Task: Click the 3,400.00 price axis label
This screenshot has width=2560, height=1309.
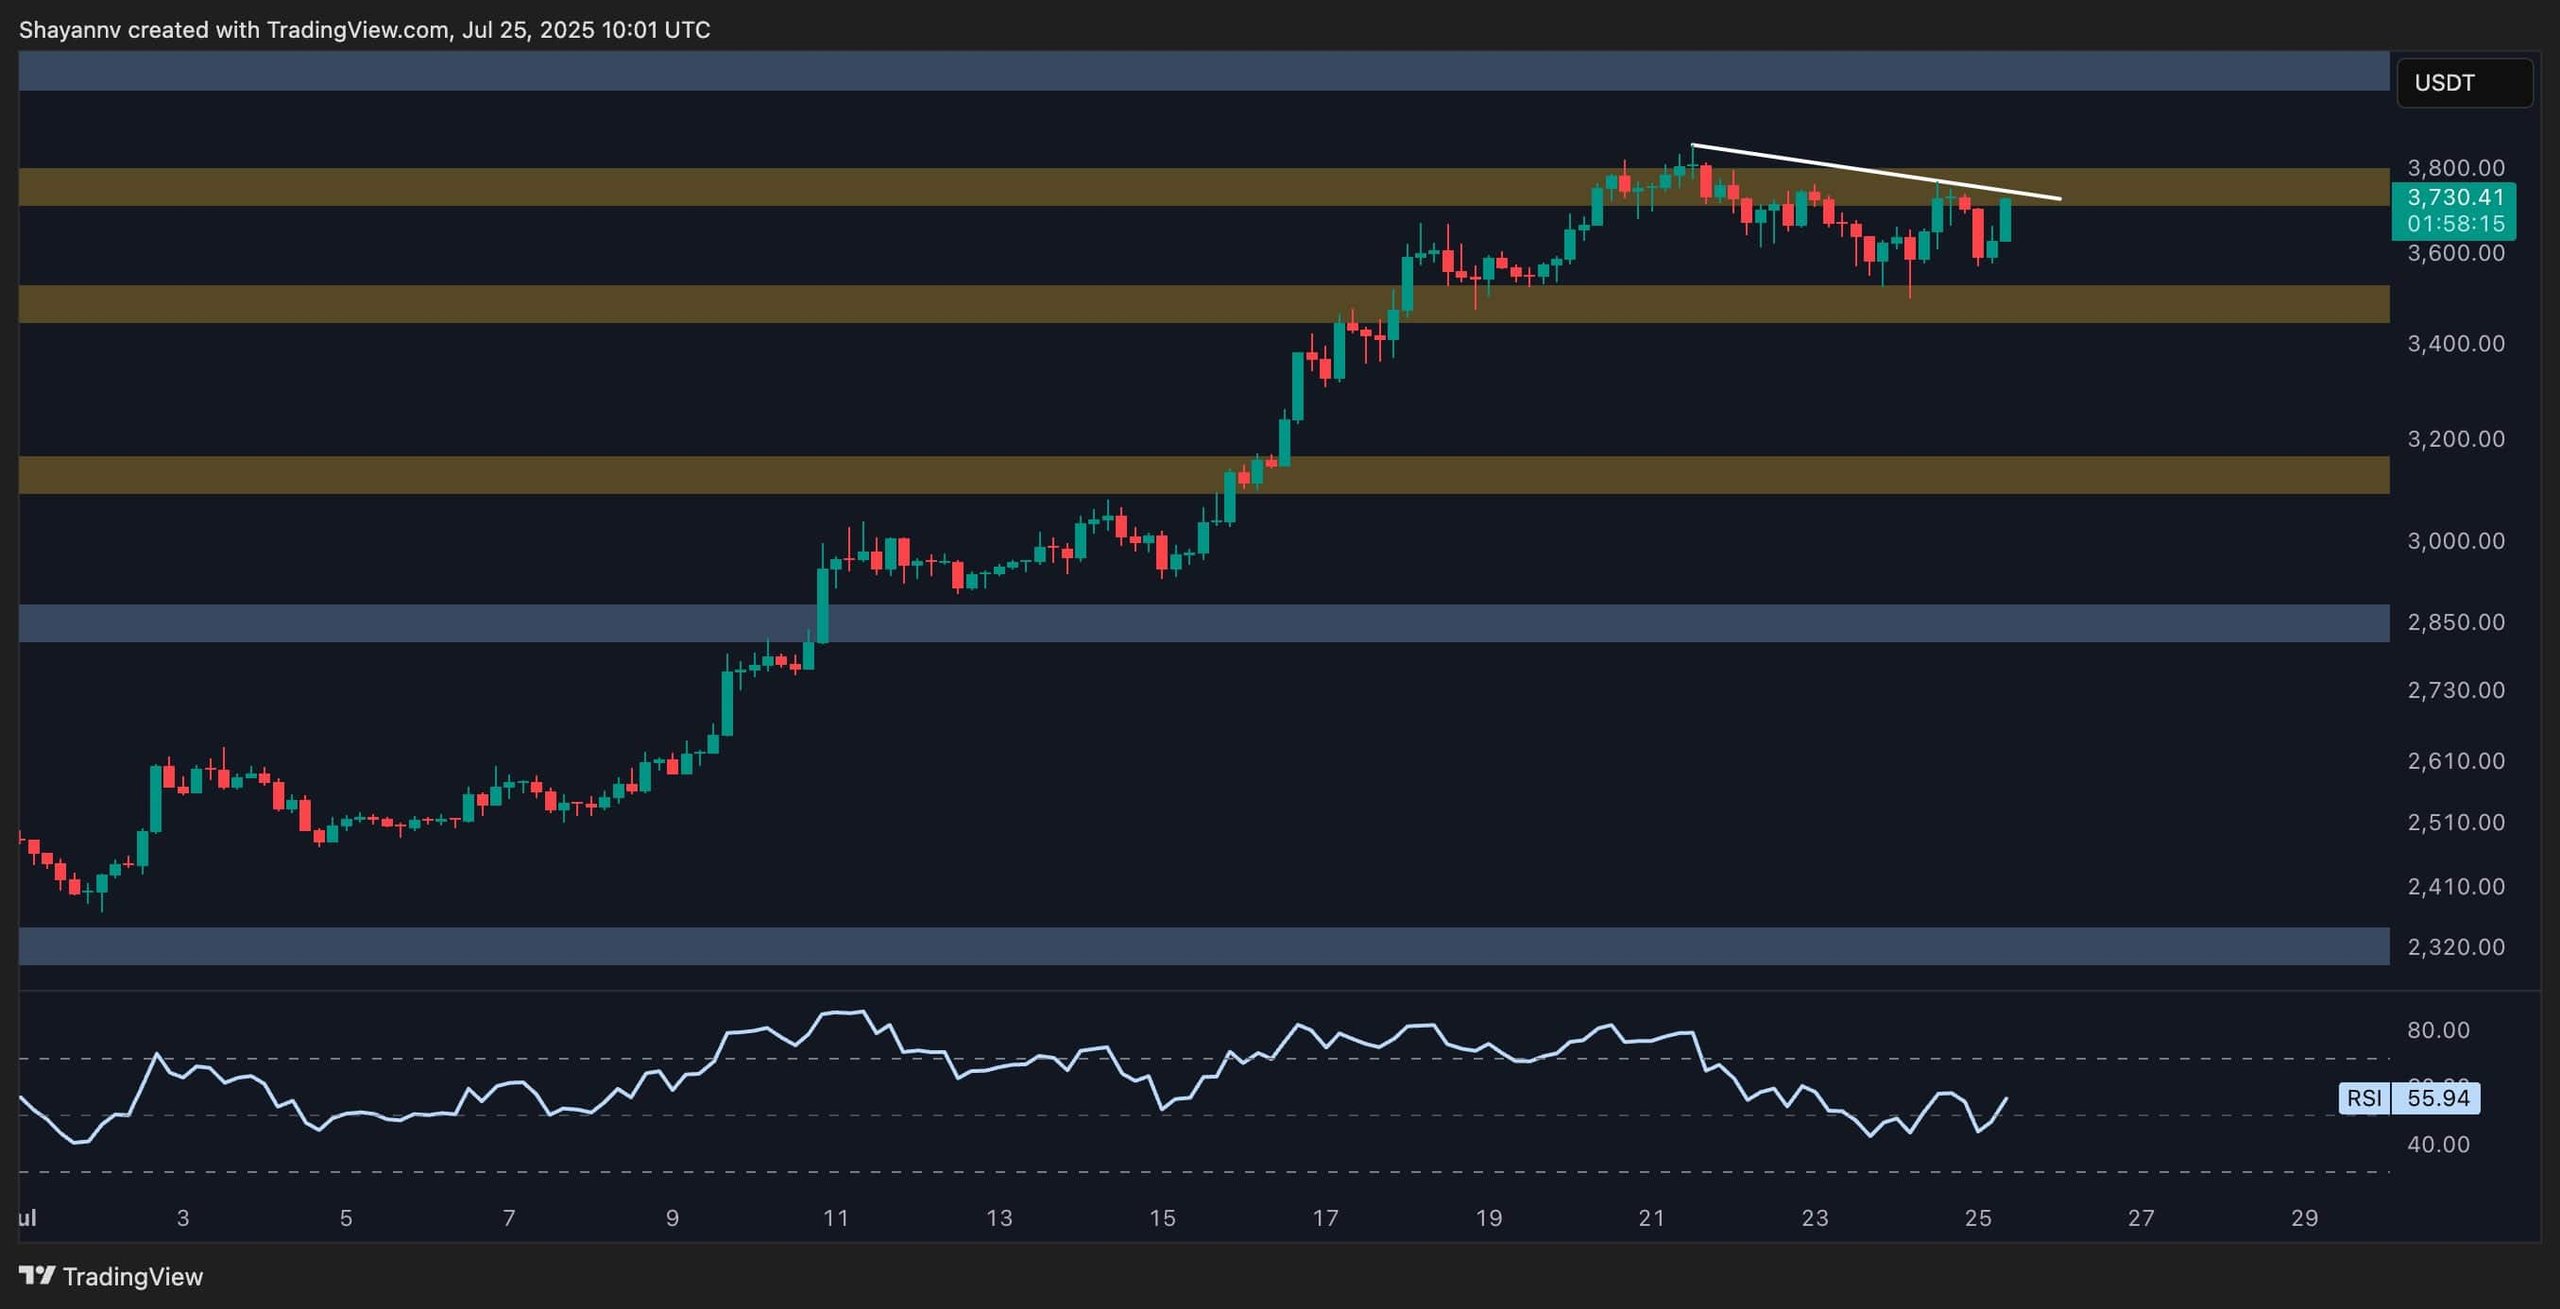Action: tap(2456, 344)
